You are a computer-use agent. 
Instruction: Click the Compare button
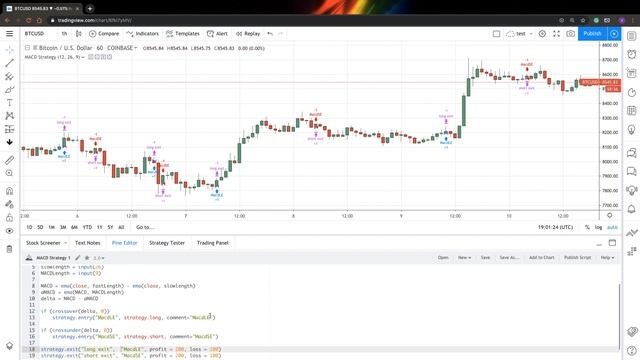104,33
